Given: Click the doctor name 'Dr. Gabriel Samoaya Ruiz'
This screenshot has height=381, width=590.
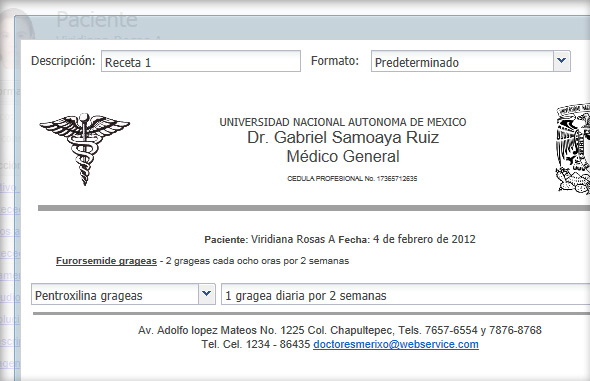Looking at the screenshot, I should coord(343,137).
